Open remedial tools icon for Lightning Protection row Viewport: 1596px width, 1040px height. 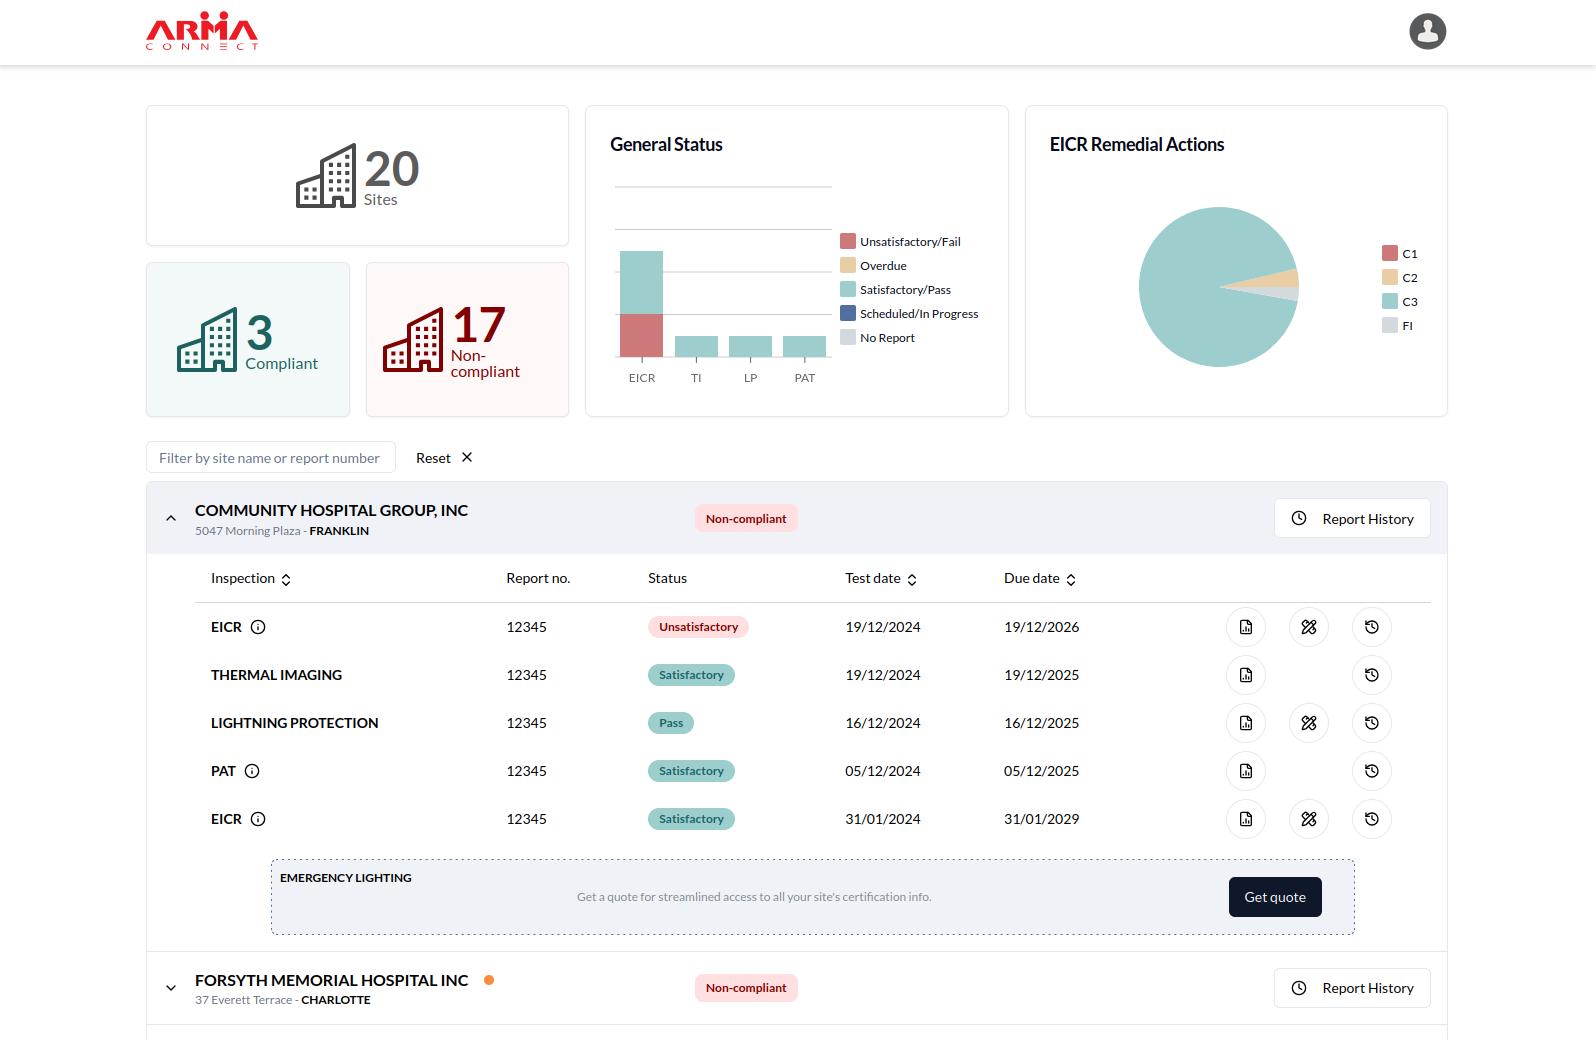(1309, 723)
